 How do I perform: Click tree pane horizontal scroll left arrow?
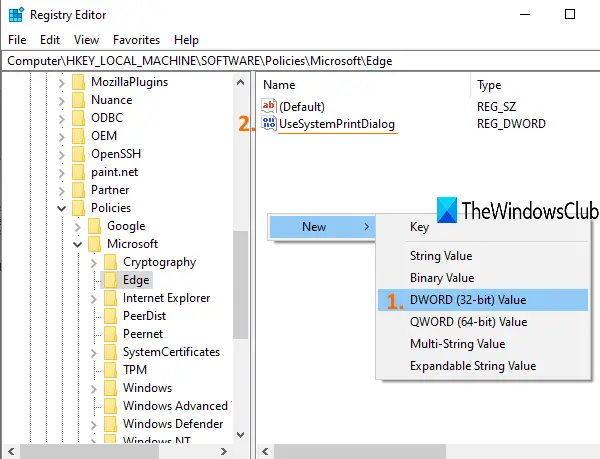point(11,451)
